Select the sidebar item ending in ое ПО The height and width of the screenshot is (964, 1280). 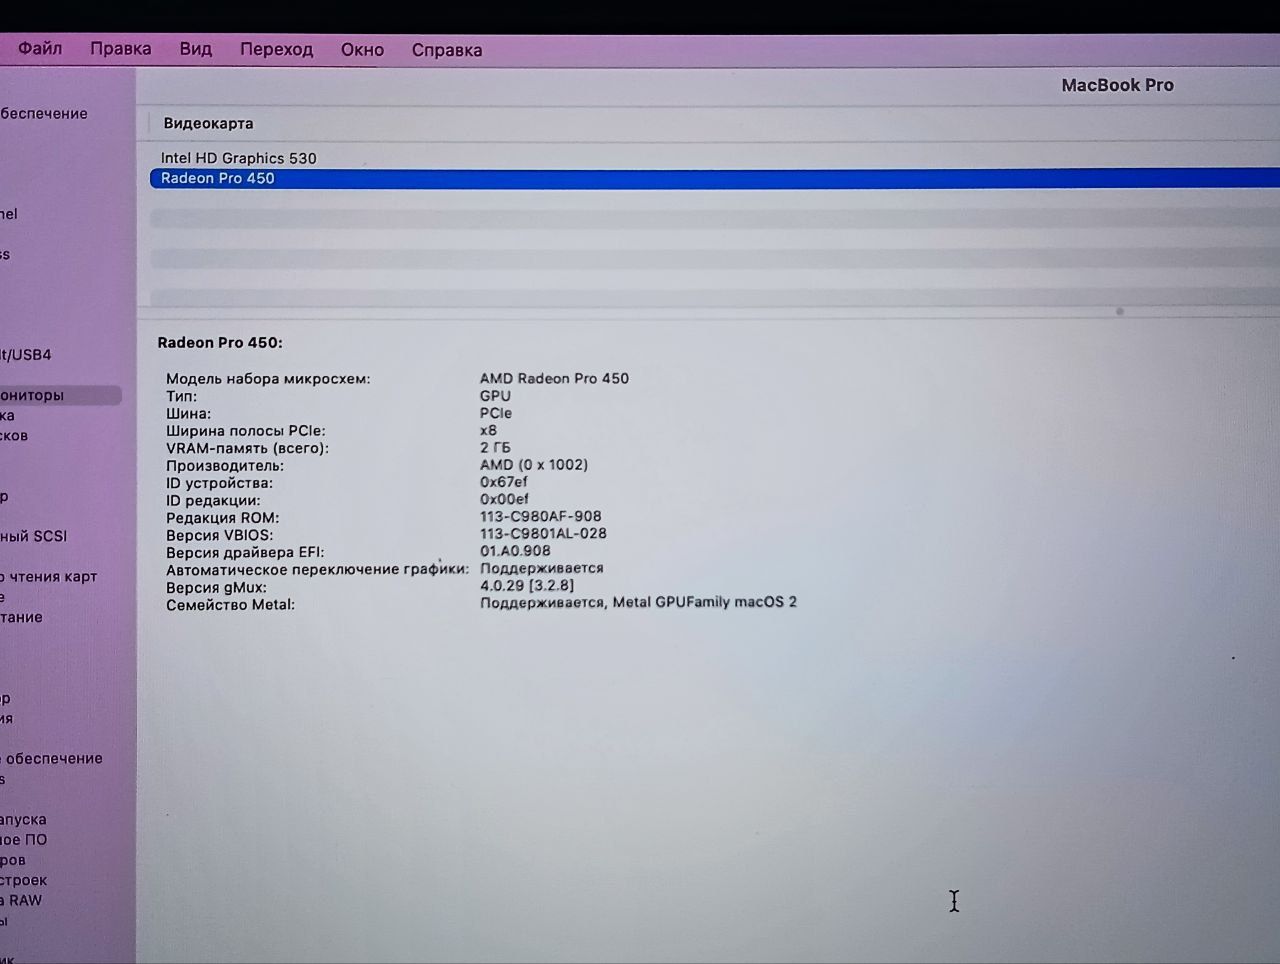click(x=24, y=840)
